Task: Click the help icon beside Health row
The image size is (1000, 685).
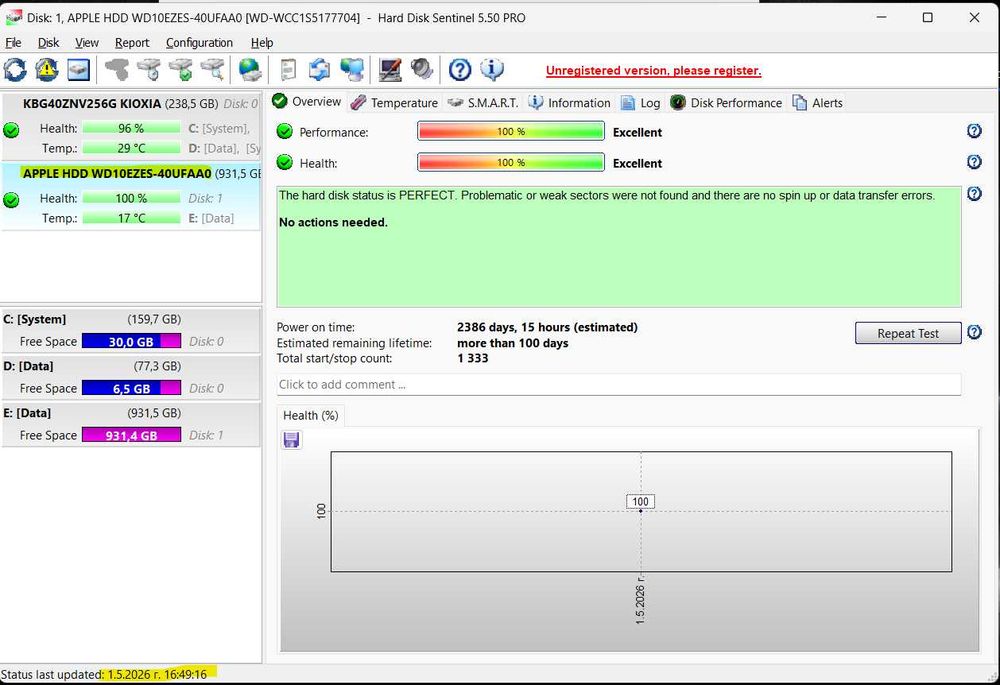Action: click(974, 161)
